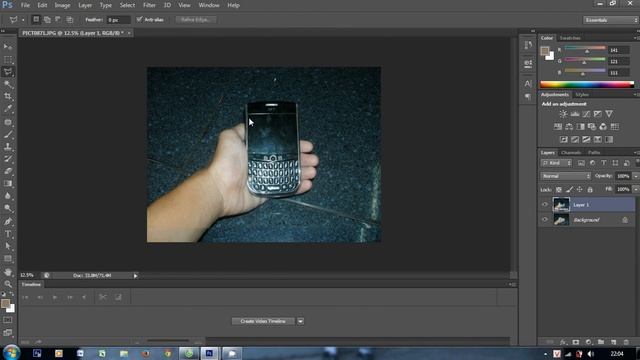Select the Move tool
Image resolution: width=640 pixels, height=360 pixels.
(x=8, y=47)
